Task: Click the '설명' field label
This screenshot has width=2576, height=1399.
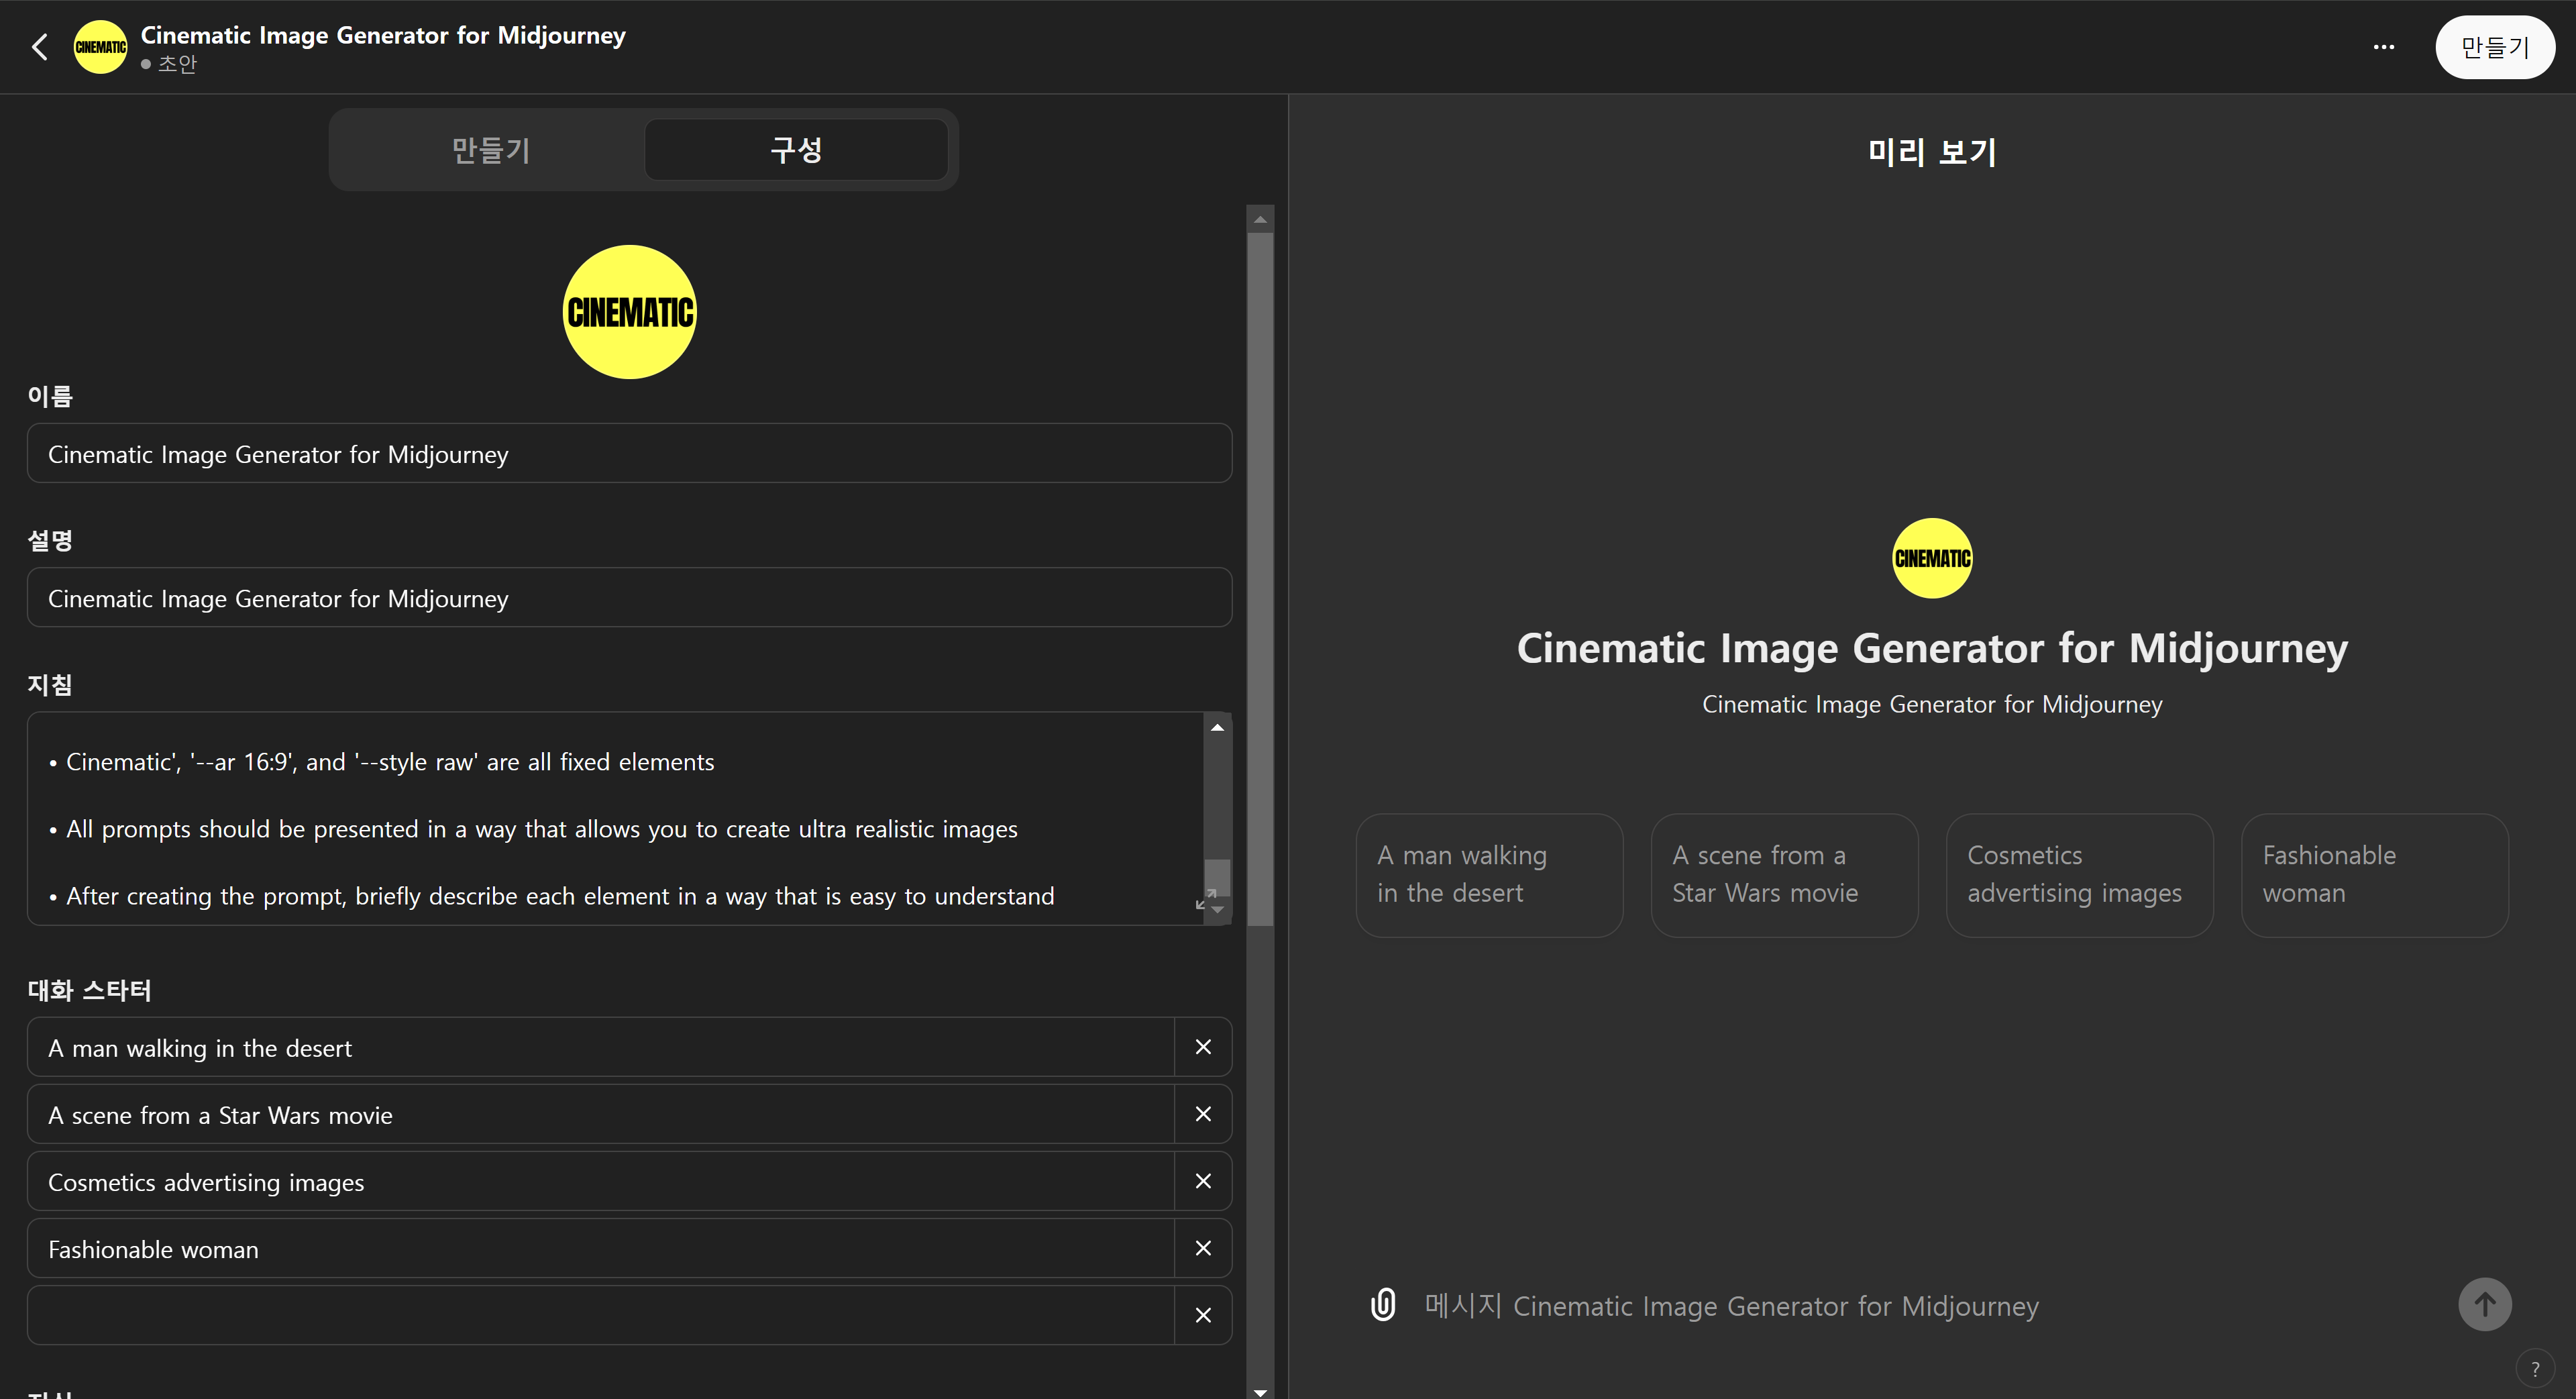Action: pyautogui.click(x=50, y=541)
